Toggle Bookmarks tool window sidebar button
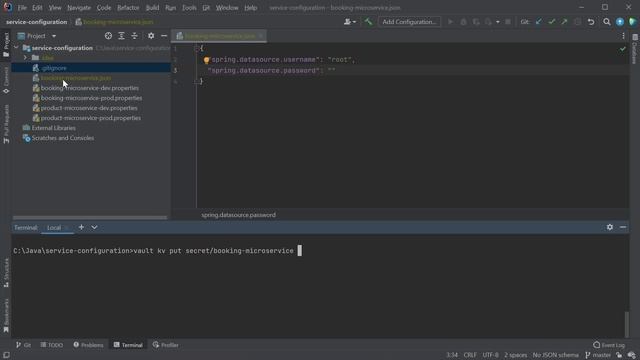Image resolution: width=640 pixels, height=360 pixels. coord(6,315)
